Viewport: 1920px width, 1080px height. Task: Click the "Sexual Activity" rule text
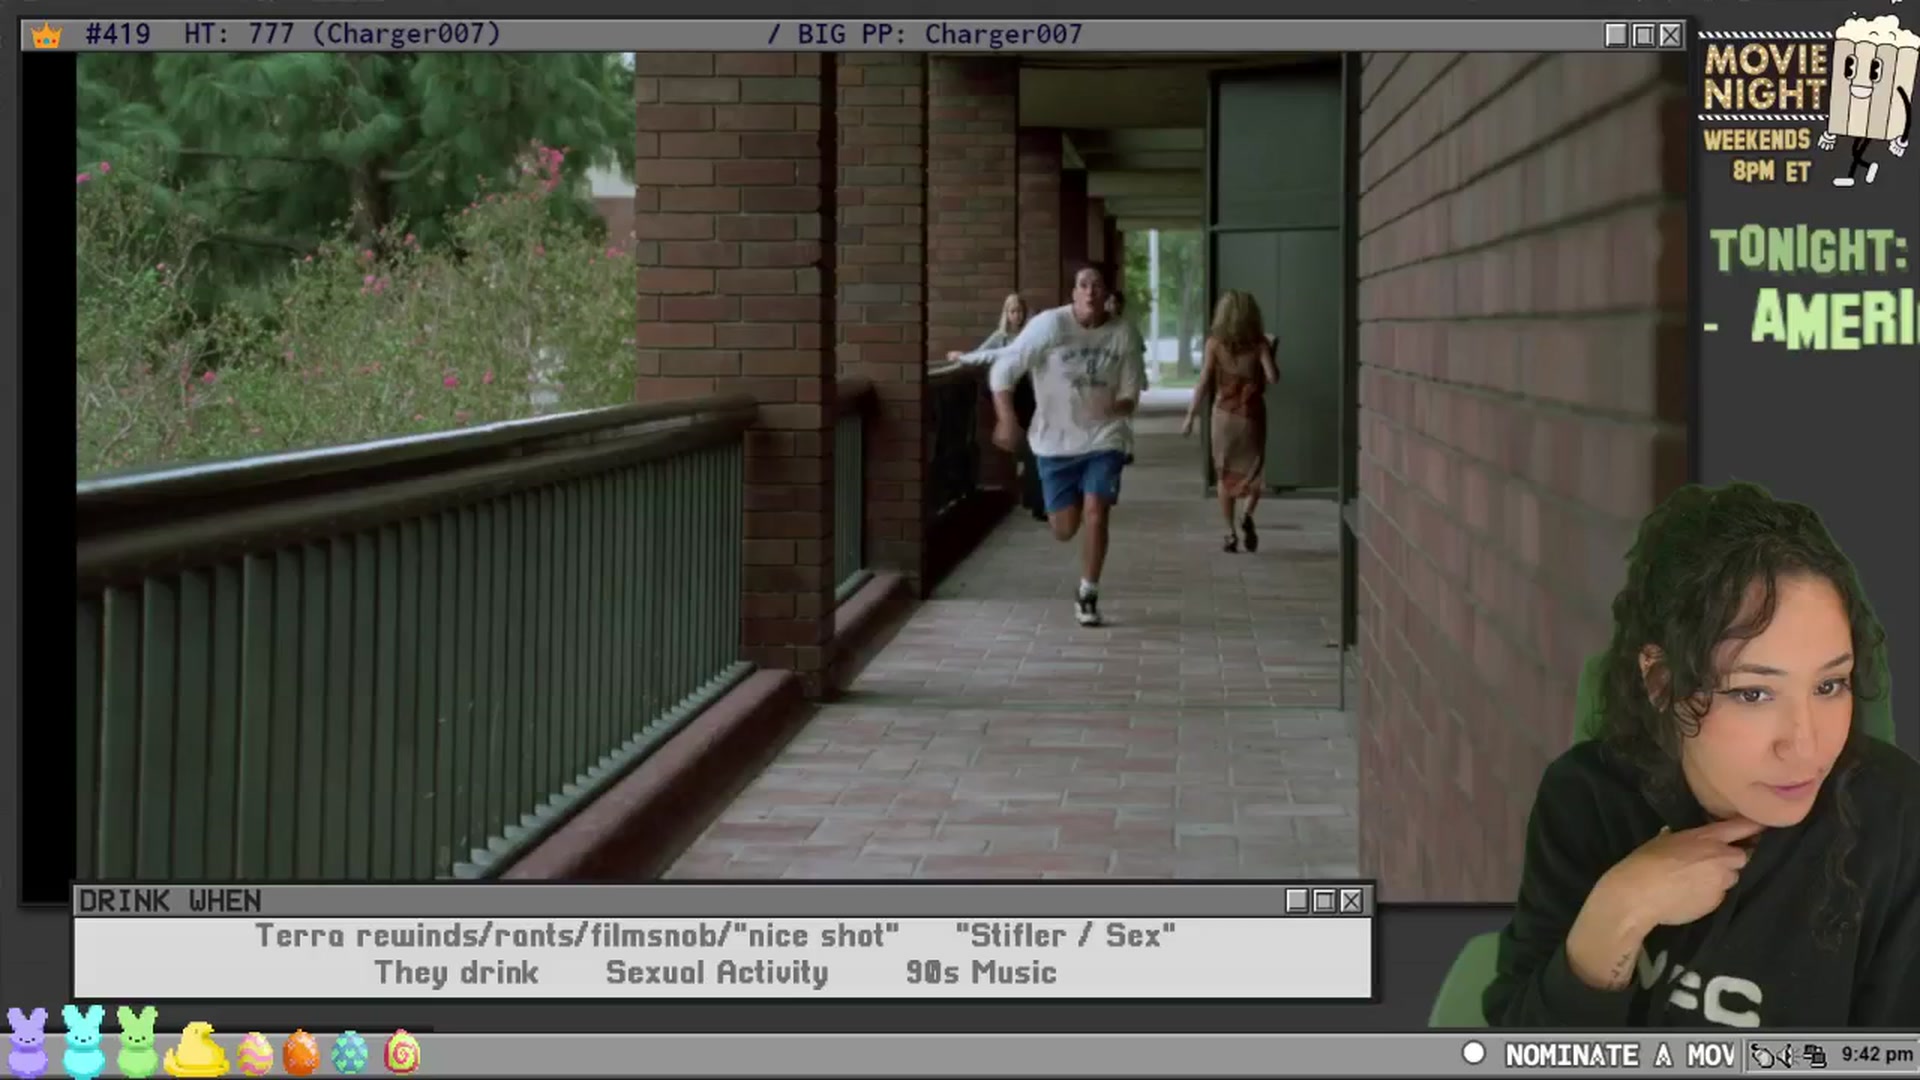tap(717, 973)
